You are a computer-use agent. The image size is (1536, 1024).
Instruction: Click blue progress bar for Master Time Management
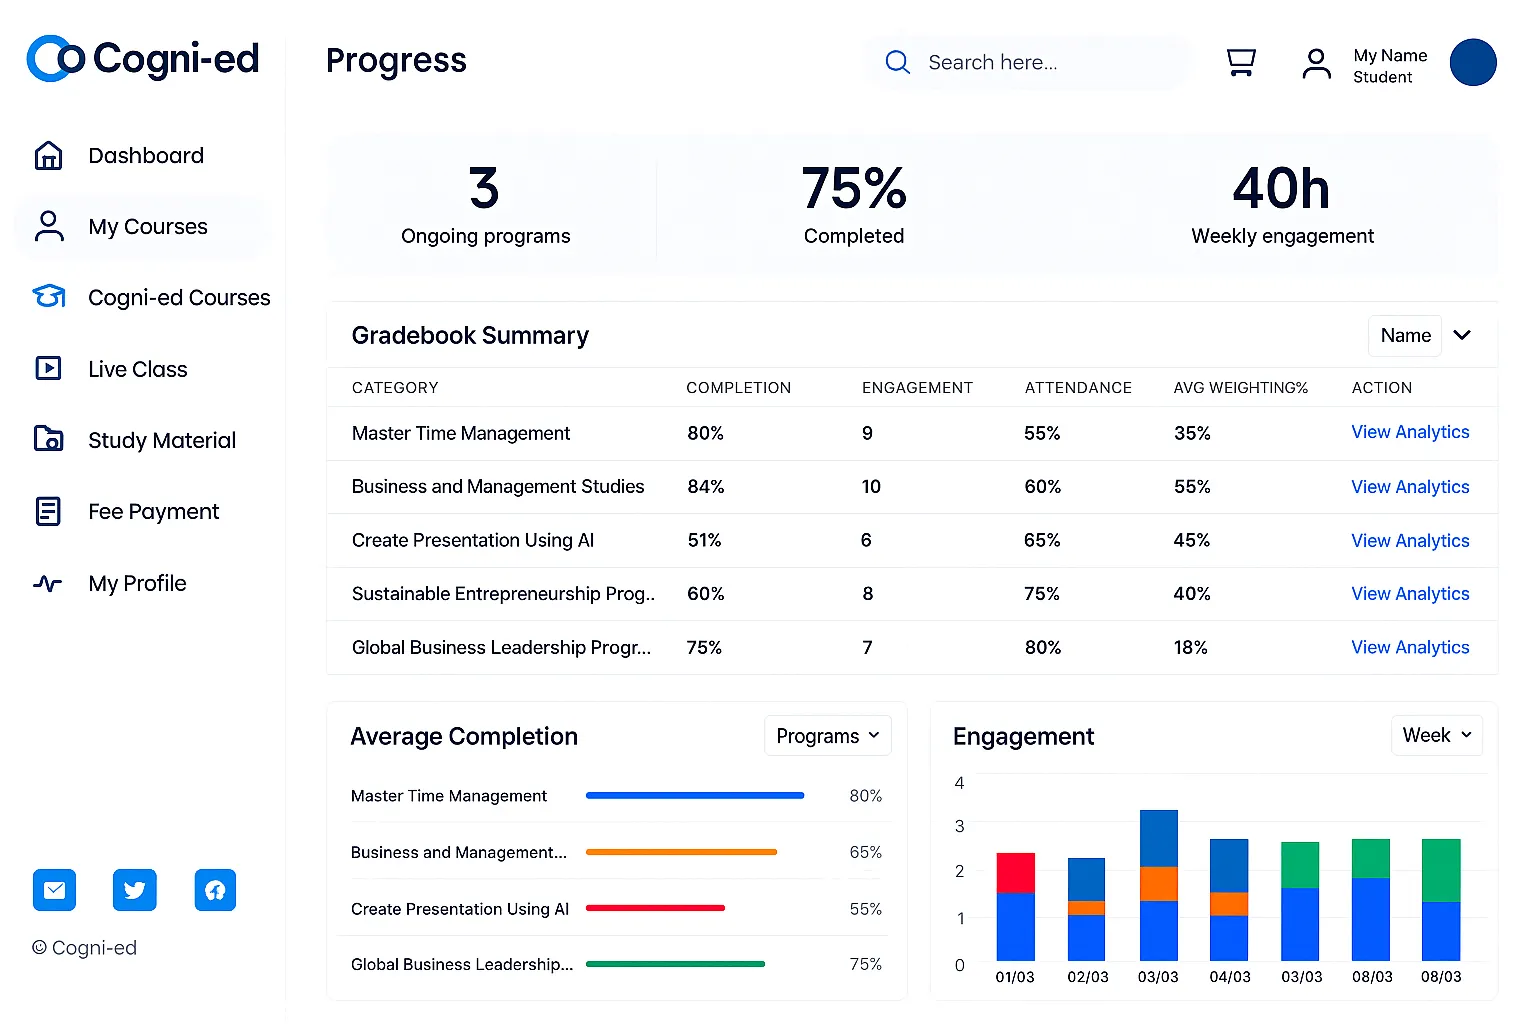click(x=695, y=796)
